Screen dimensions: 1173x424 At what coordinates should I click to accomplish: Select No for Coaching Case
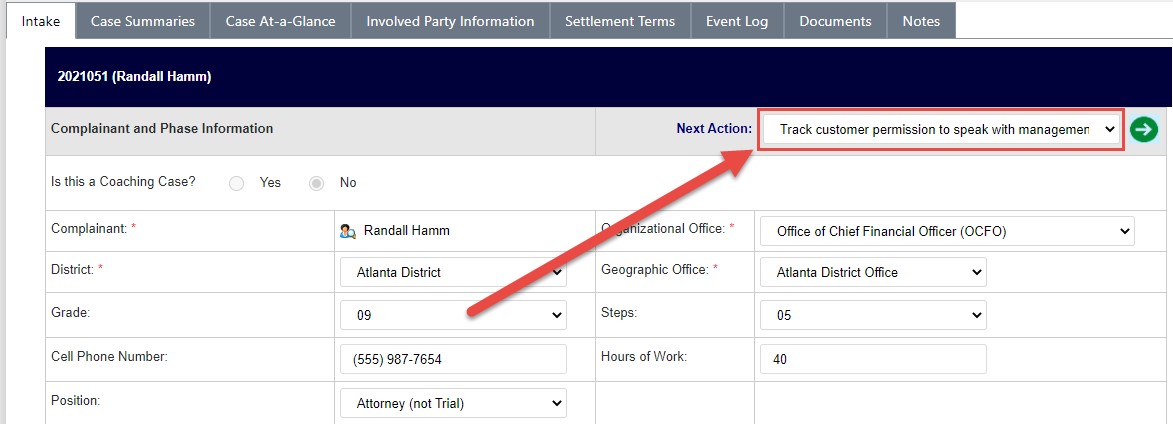click(x=316, y=183)
